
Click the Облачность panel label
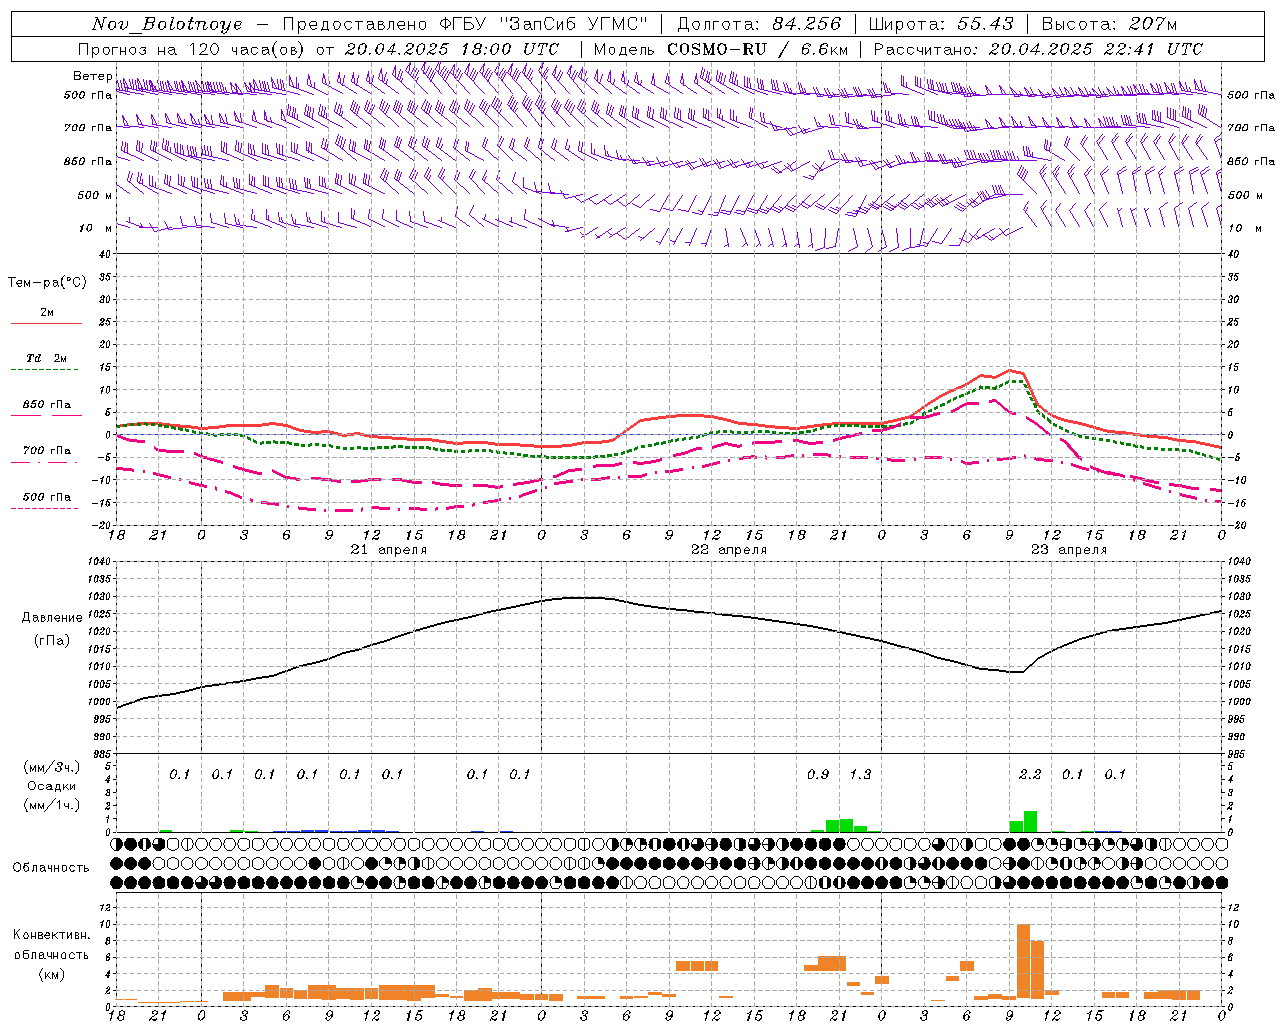tap(51, 868)
